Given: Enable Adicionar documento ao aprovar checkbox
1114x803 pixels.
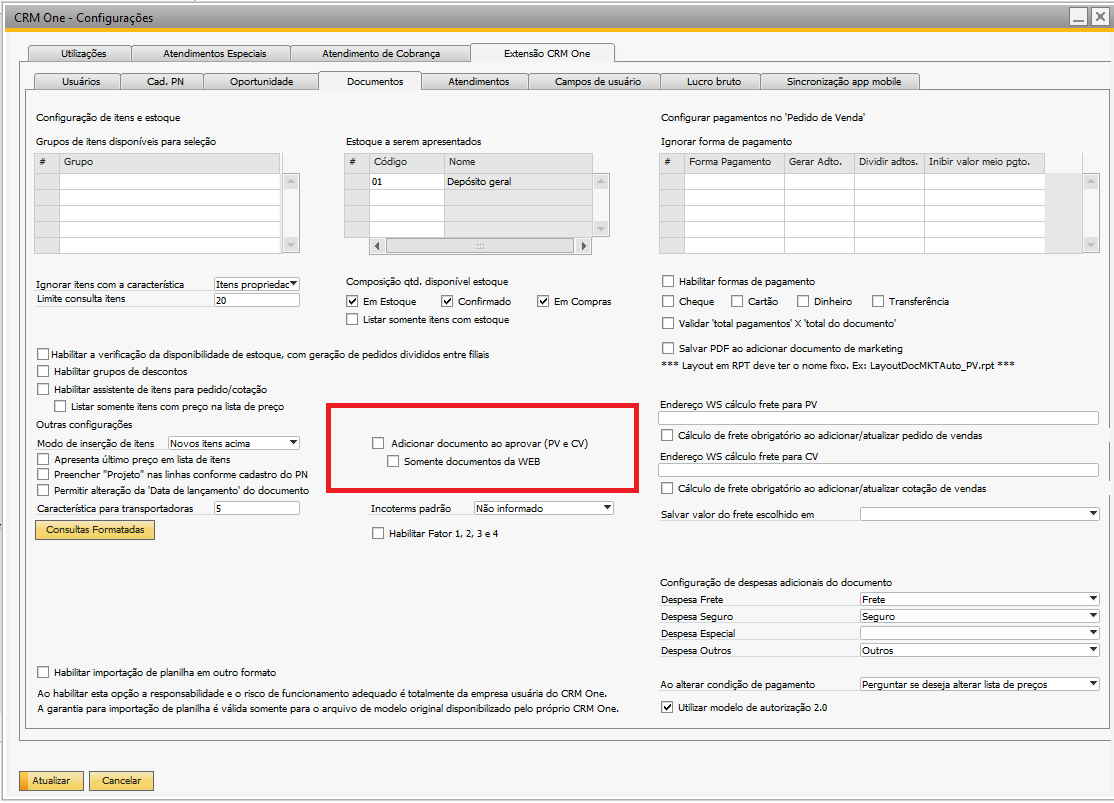Looking at the screenshot, I should click(378, 443).
